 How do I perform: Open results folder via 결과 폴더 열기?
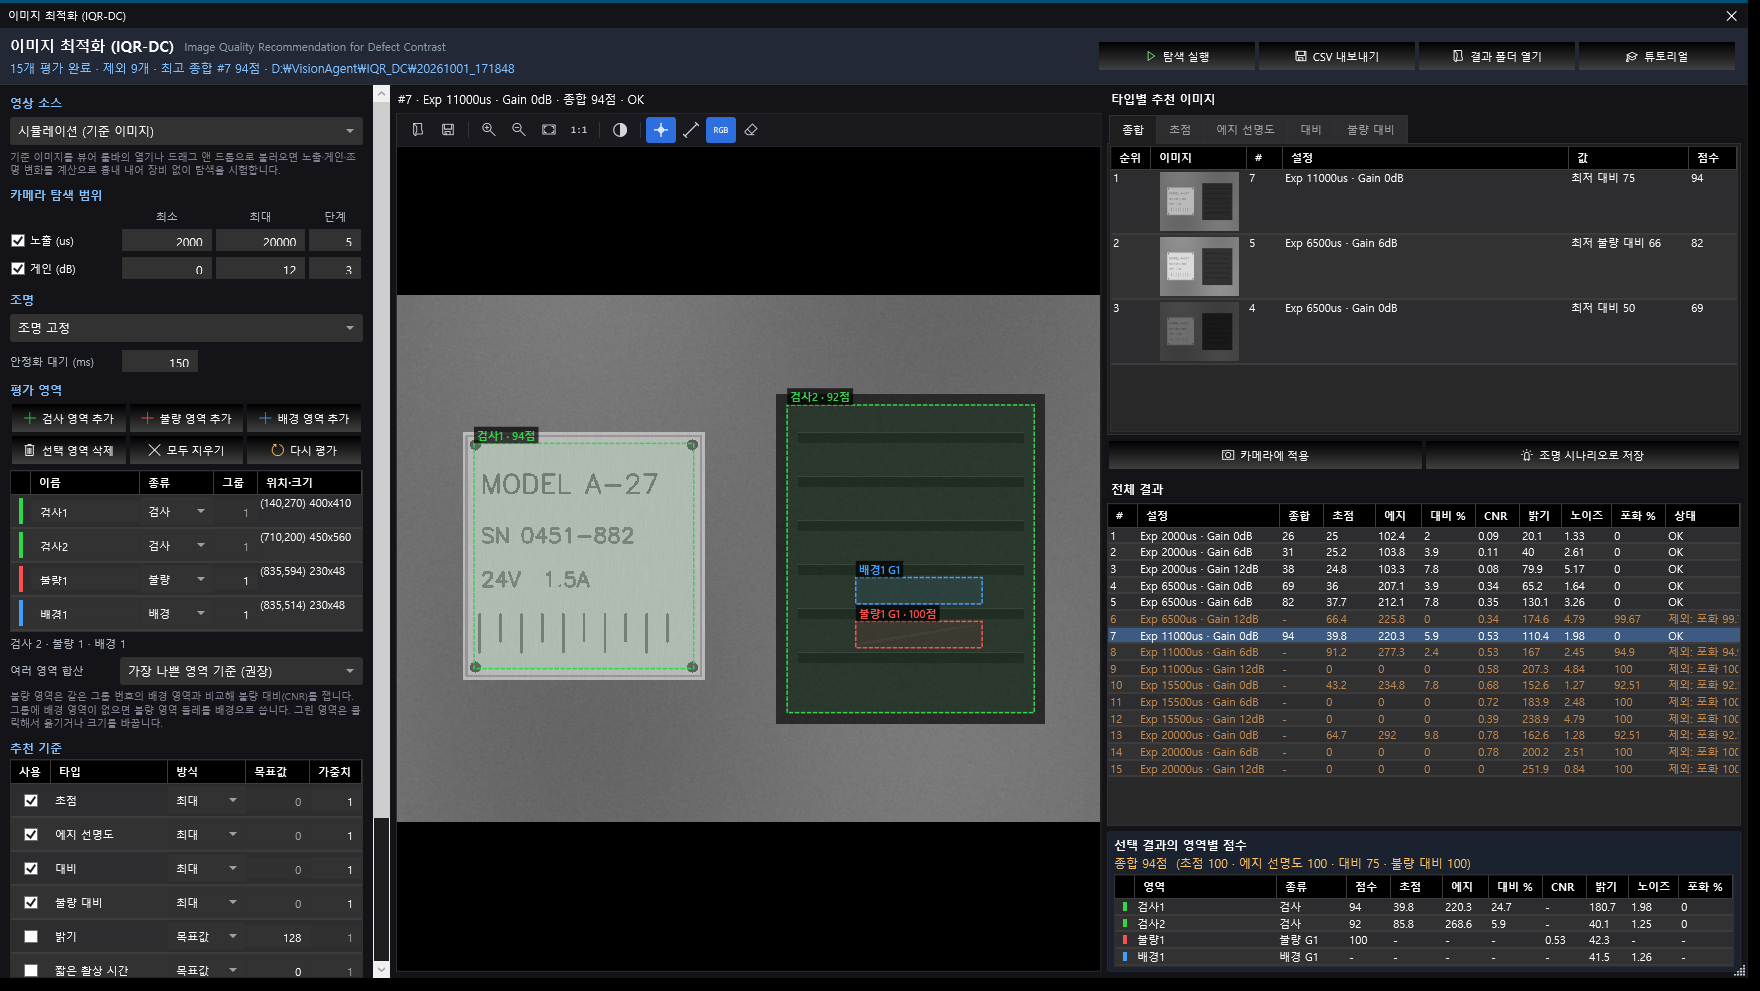click(x=1497, y=57)
